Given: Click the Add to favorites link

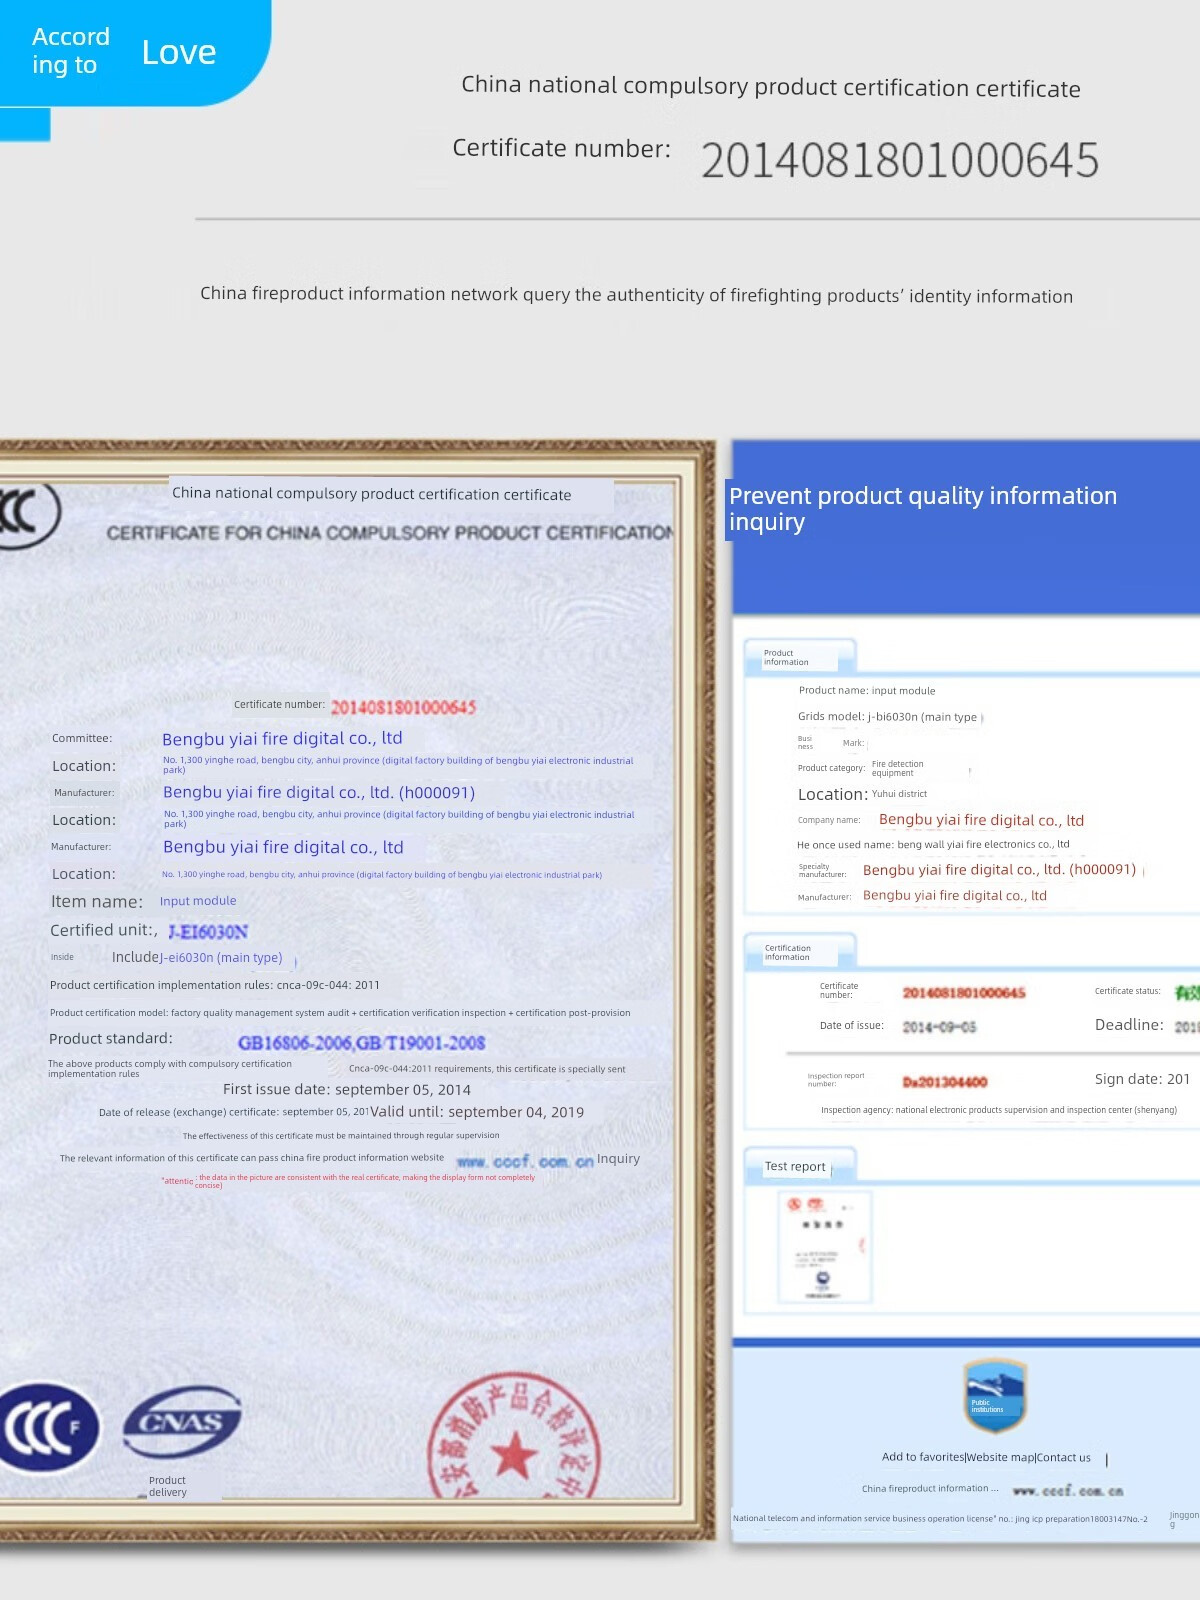Looking at the screenshot, I should pos(922,1457).
